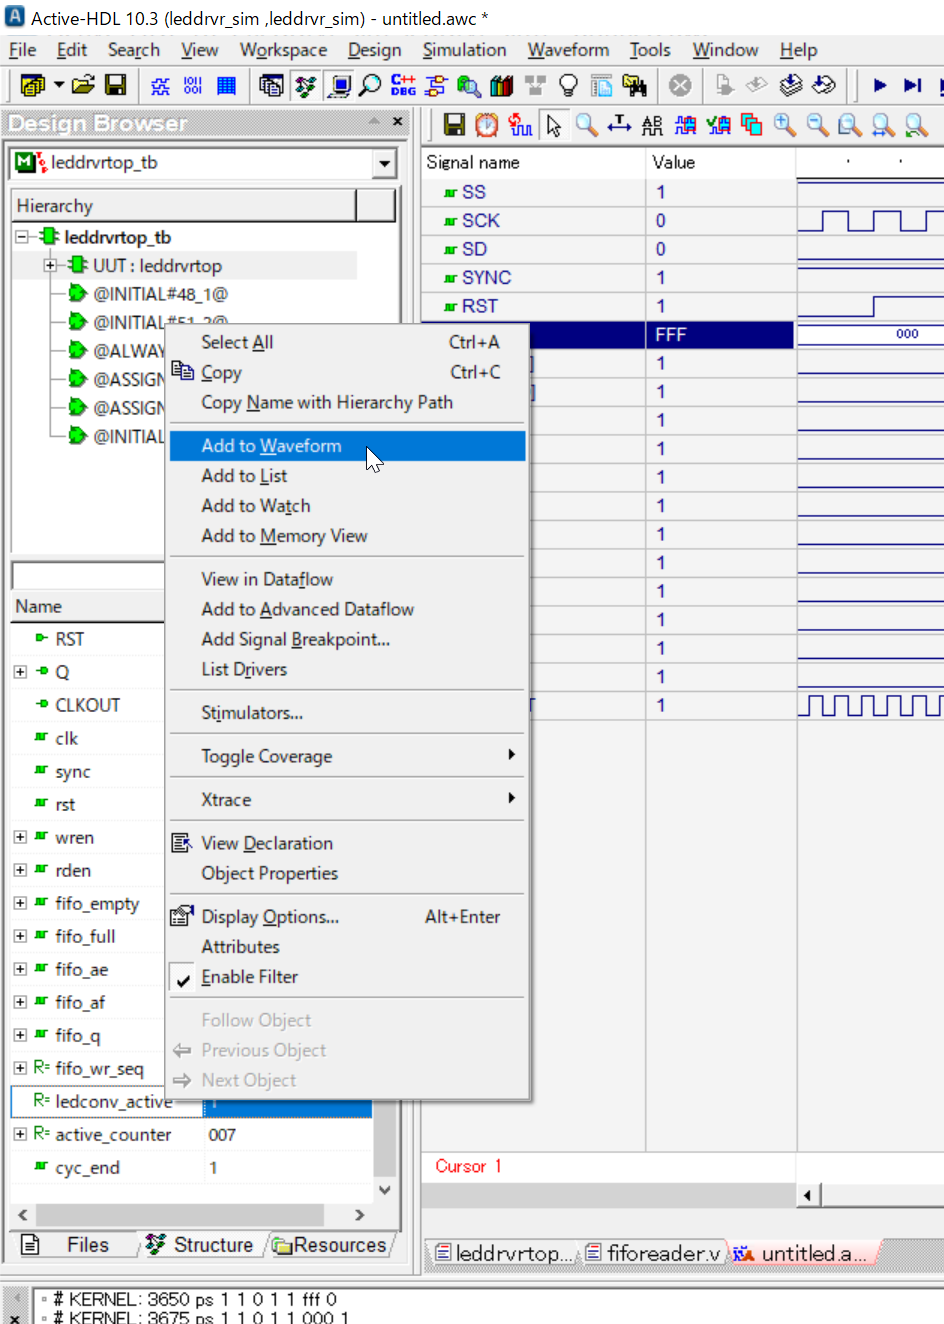This screenshot has height=1324, width=944.
Task: Click the Run Until arrow-with-bar icon
Action: click(912, 85)
